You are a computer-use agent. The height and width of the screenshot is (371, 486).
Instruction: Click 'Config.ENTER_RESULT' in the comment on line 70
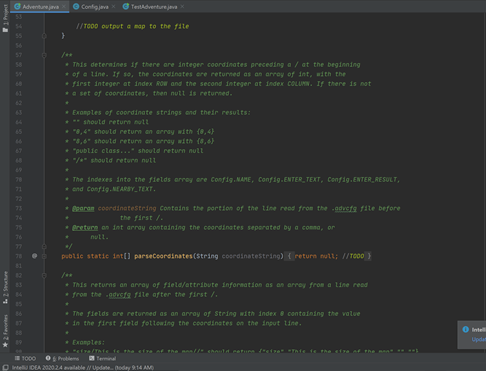click(x=362, y=180)
